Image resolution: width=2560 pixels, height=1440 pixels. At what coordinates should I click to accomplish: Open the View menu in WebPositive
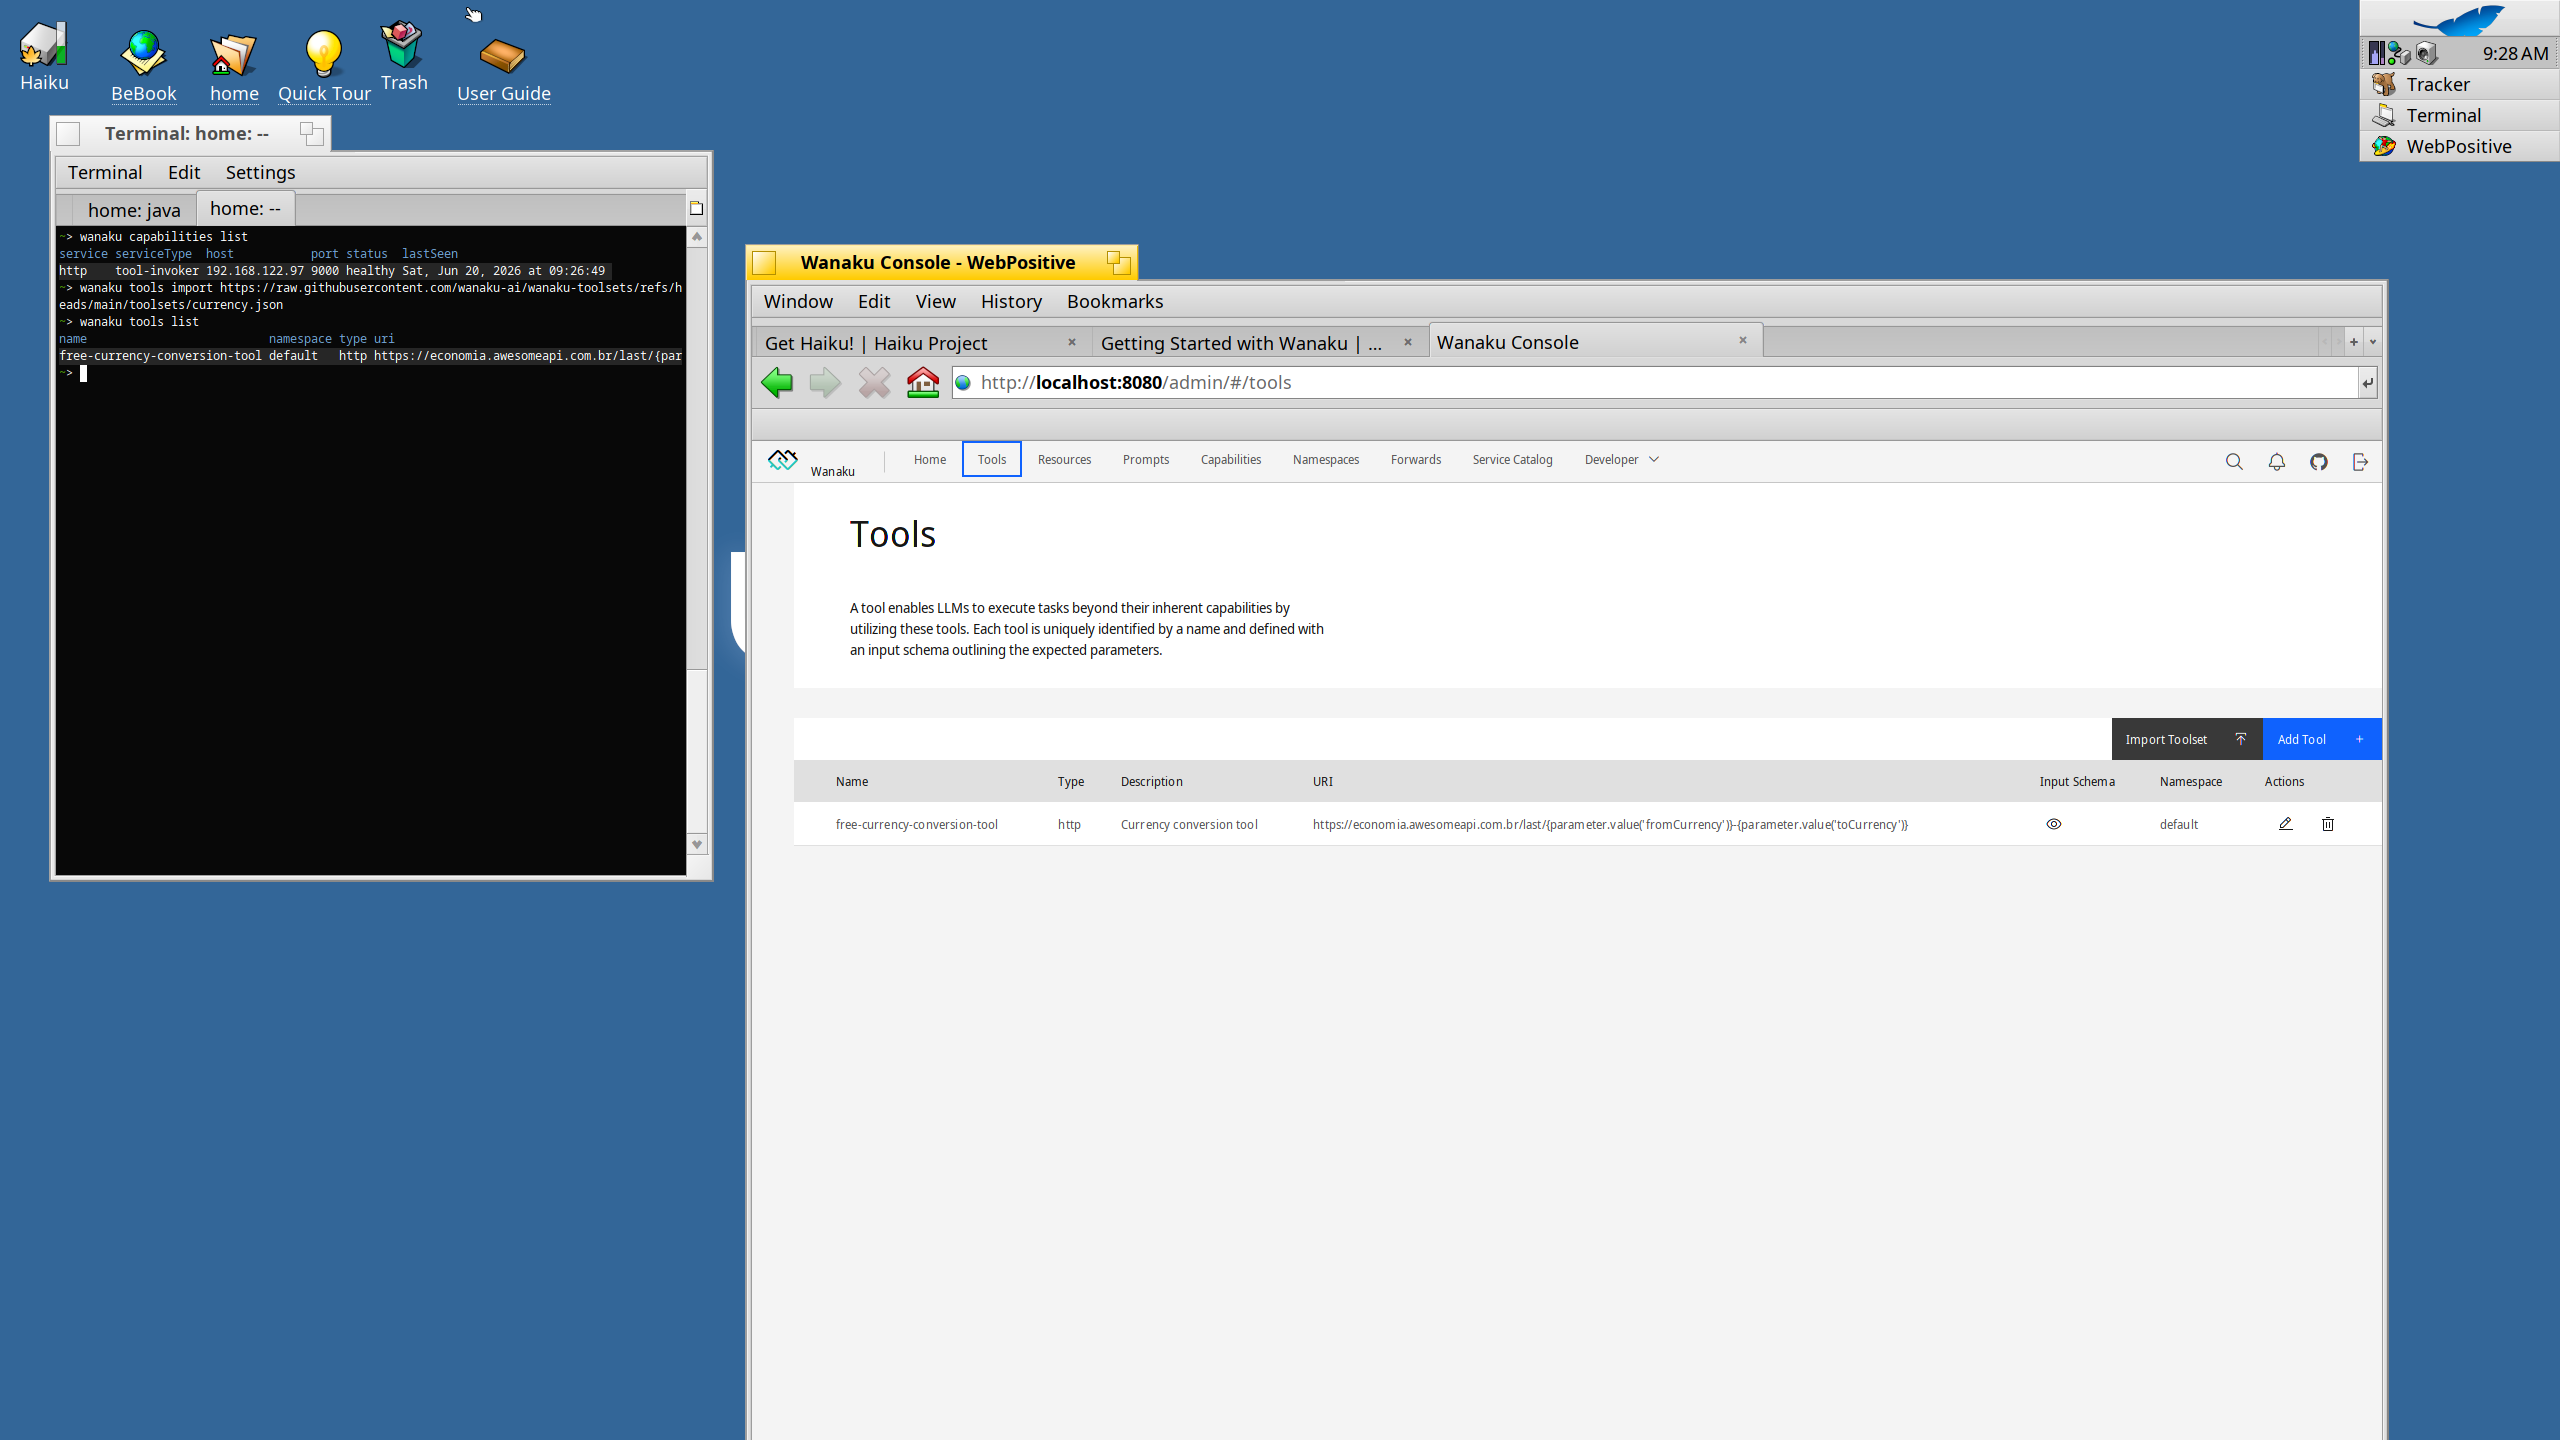coord(936,301)
